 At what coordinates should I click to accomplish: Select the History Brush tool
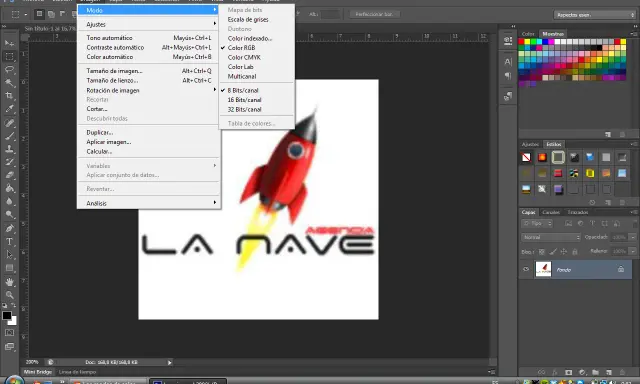pyautogui.click(x=9, y=162)
